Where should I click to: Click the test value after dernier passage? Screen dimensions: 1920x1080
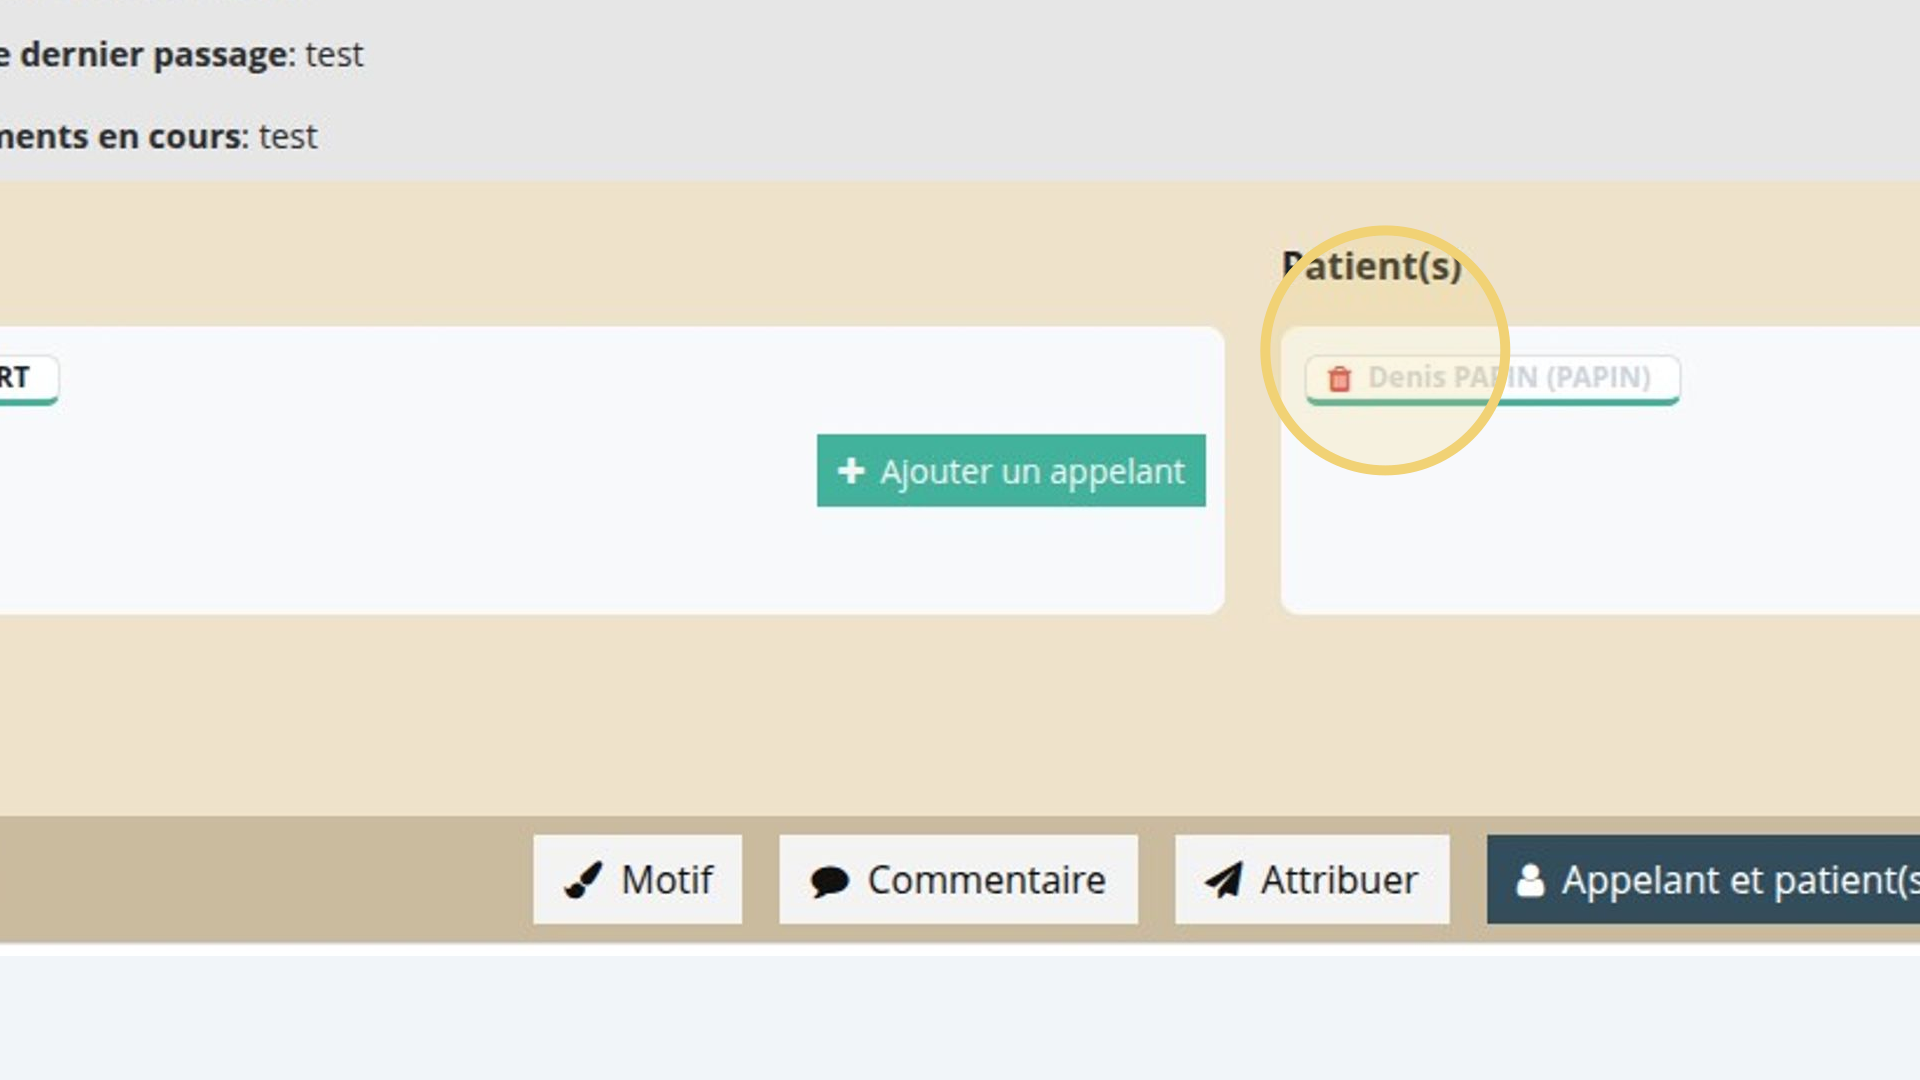(x=334, y=54)
